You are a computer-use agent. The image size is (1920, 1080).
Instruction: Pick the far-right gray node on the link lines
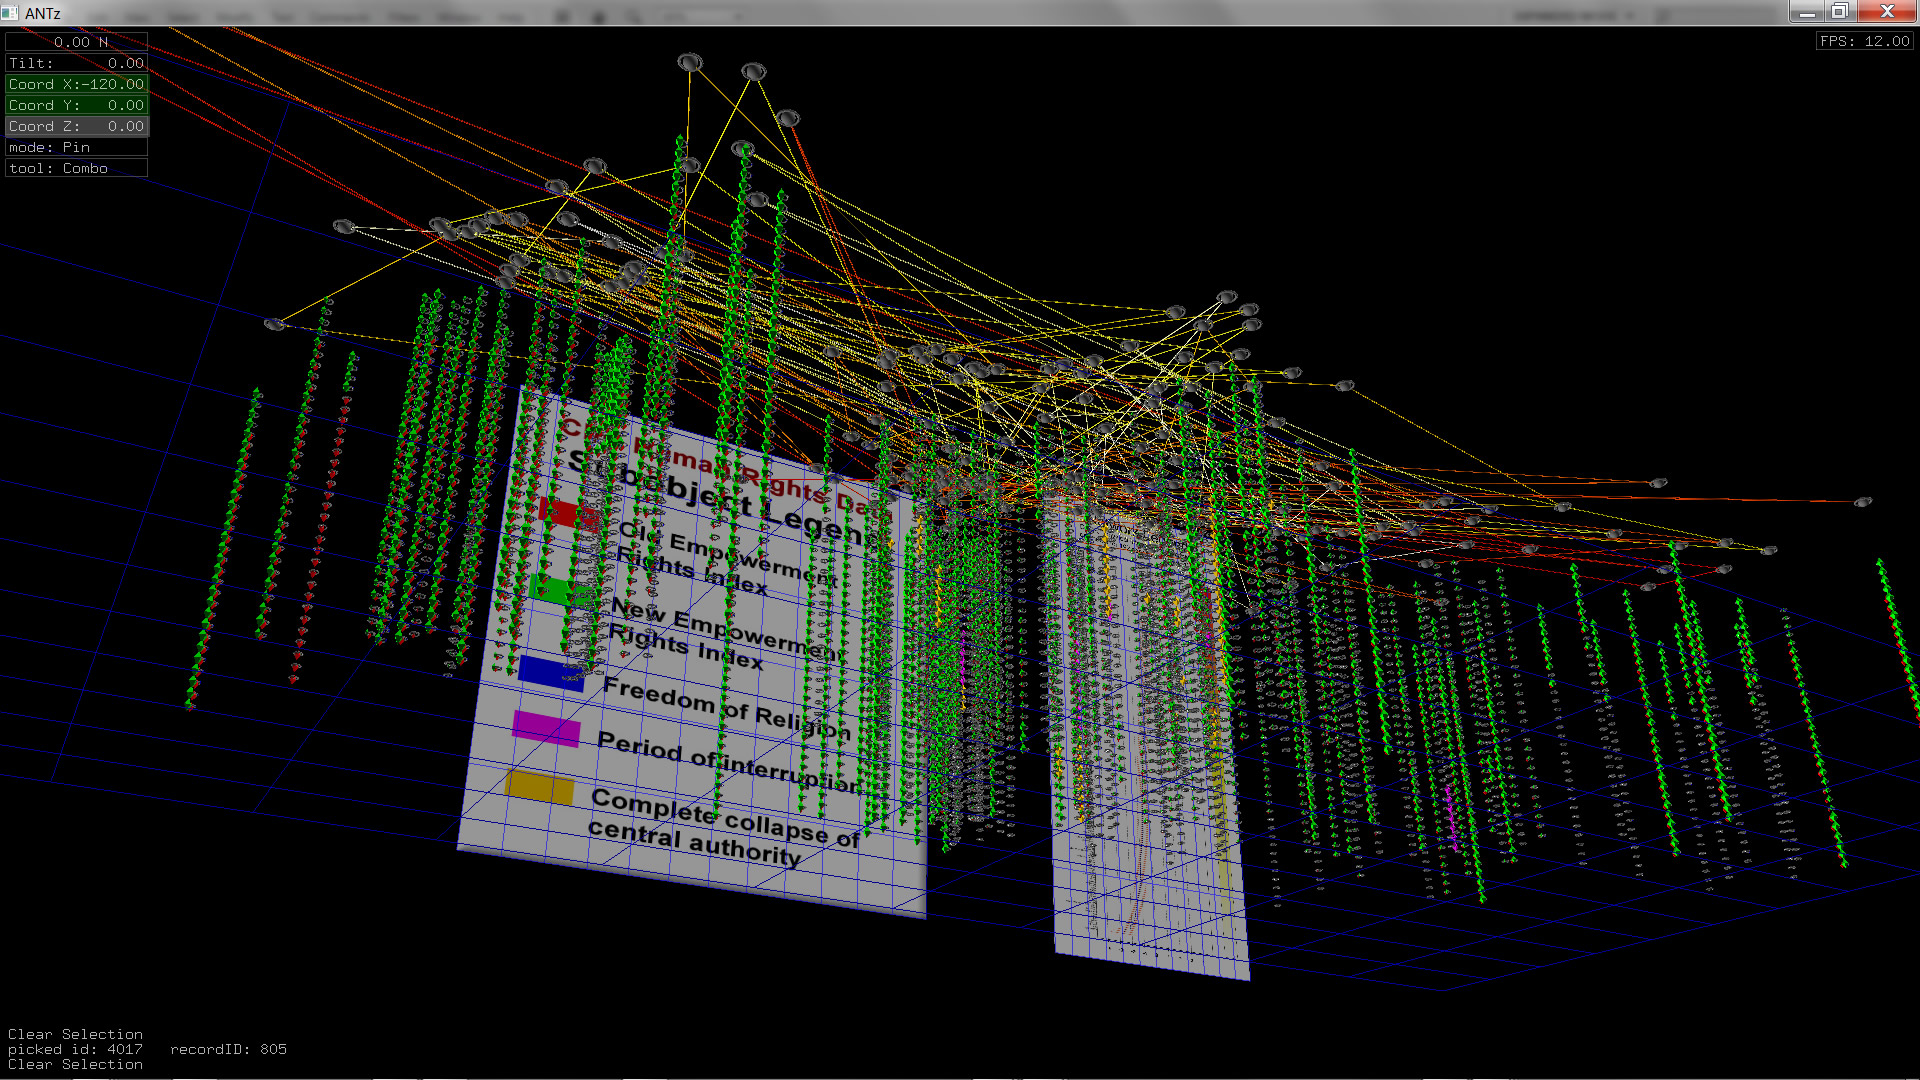pyautogui.click(x=1862, y=502)
